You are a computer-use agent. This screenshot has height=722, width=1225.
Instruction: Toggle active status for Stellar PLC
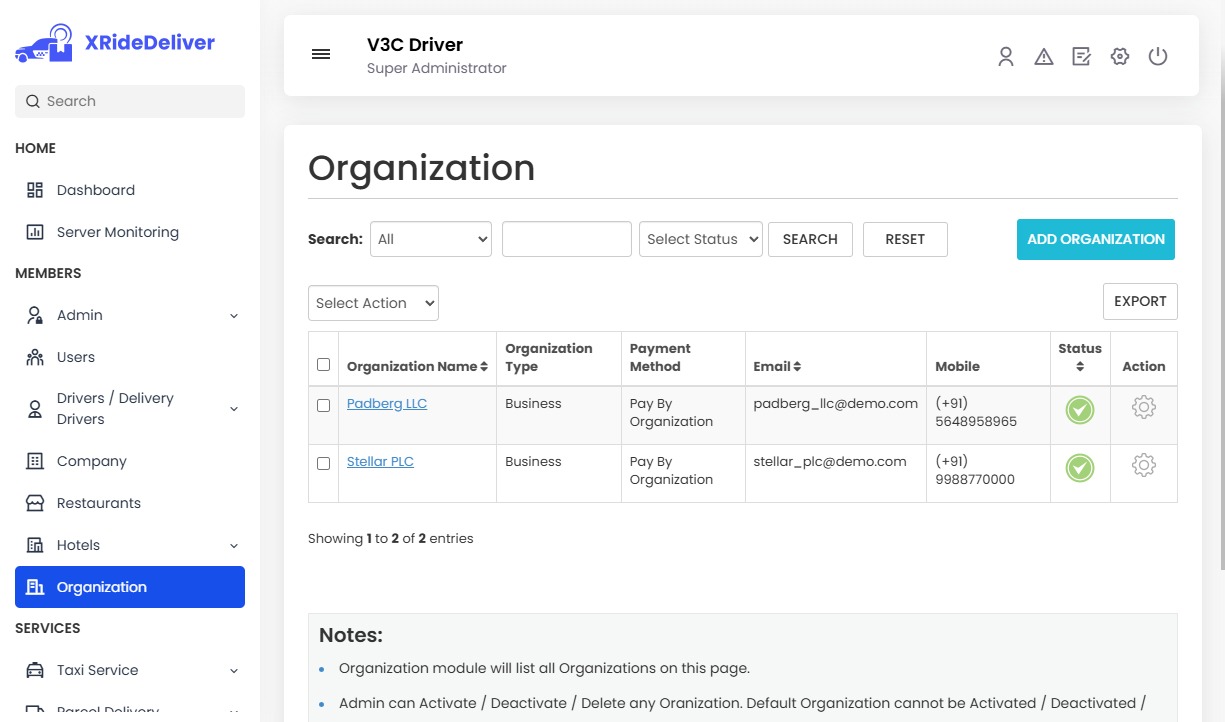pos(1079,467)
